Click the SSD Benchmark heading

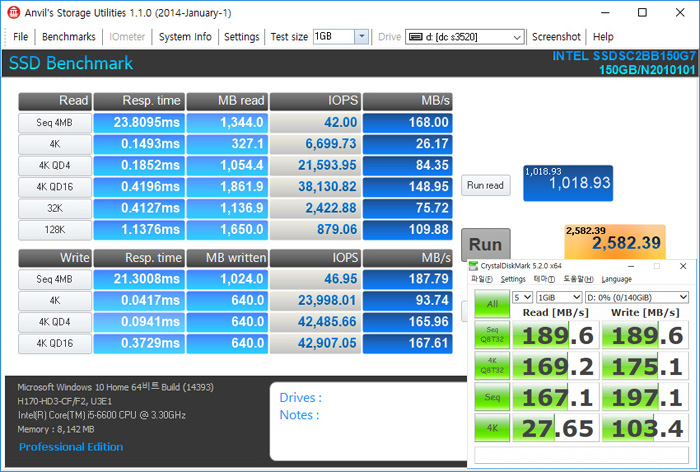pyautogui.click(x=71, y=63)
